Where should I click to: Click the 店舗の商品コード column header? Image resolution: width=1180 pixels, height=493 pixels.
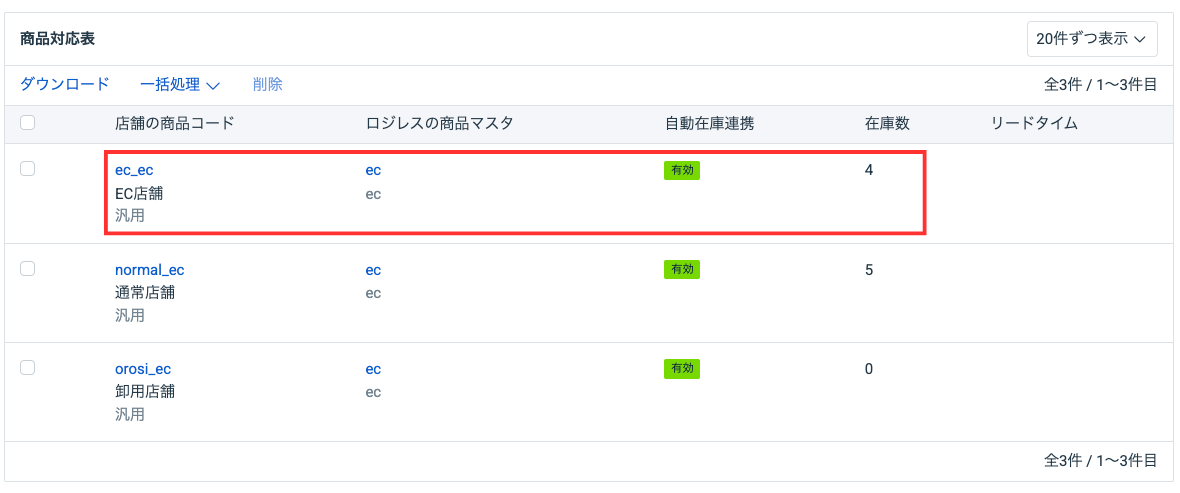click(x=175, y=124)
